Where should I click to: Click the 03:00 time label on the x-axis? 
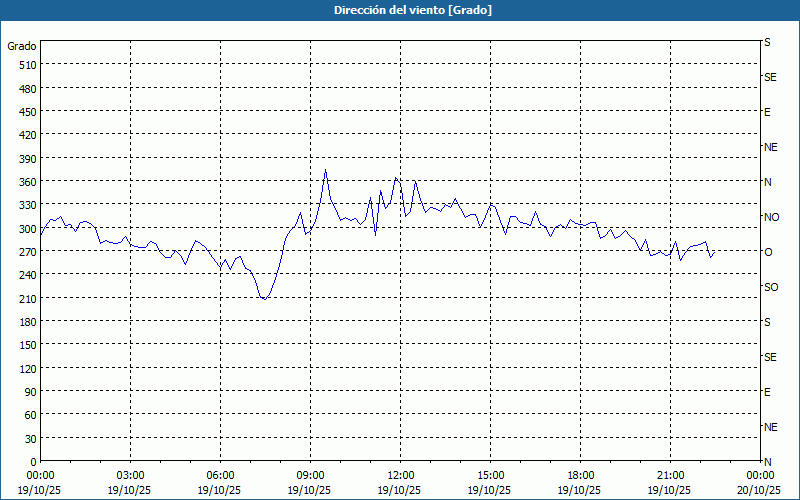pos(130,475)
